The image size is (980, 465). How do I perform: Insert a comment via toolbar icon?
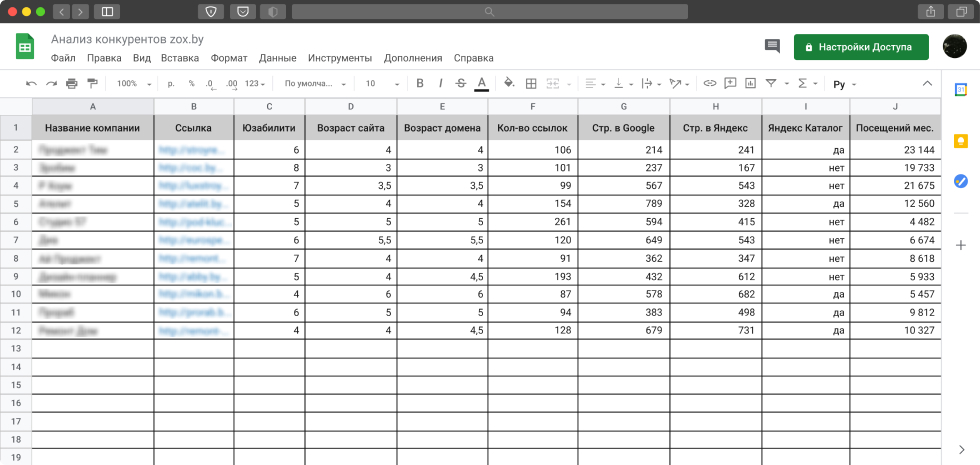pos(730,84)
